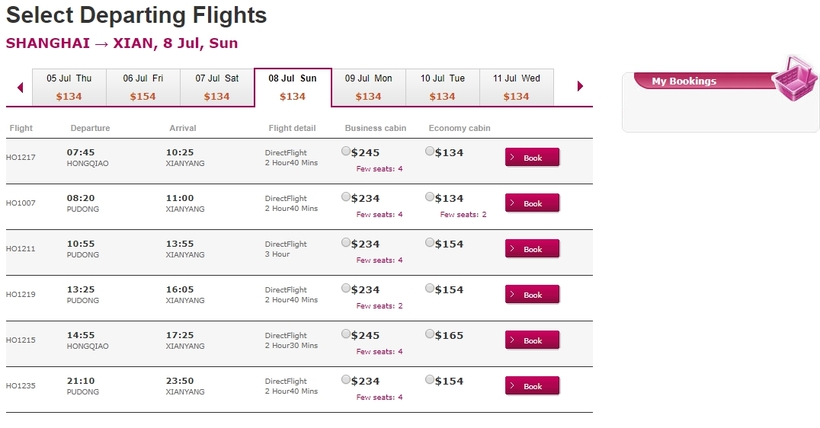The width and height of the screenshot is (820, 428).
Task: Click the previous dates left arrow
Action: tap(20, 87)
